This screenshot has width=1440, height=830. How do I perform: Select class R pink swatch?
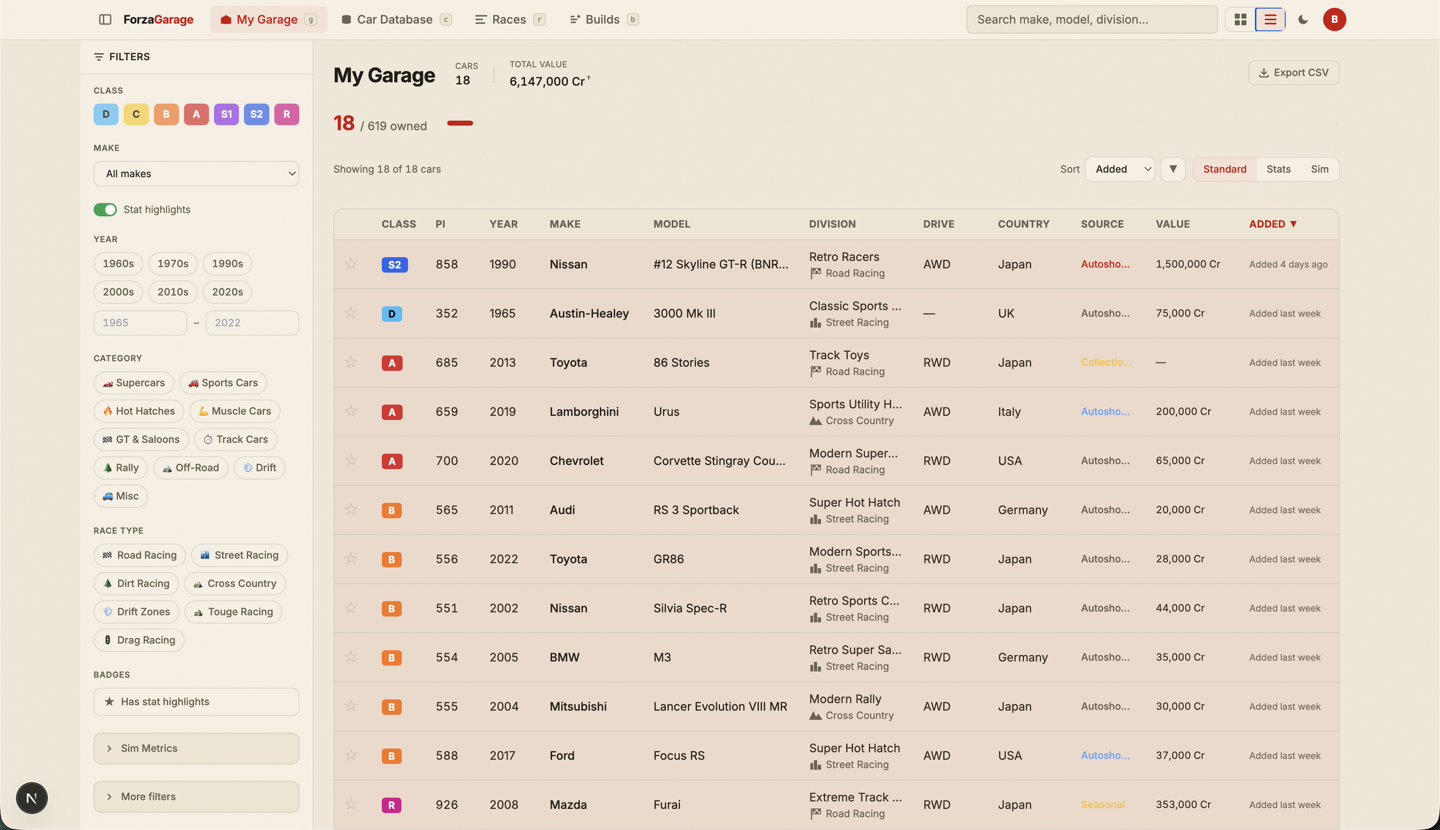[x=286, y=114]
